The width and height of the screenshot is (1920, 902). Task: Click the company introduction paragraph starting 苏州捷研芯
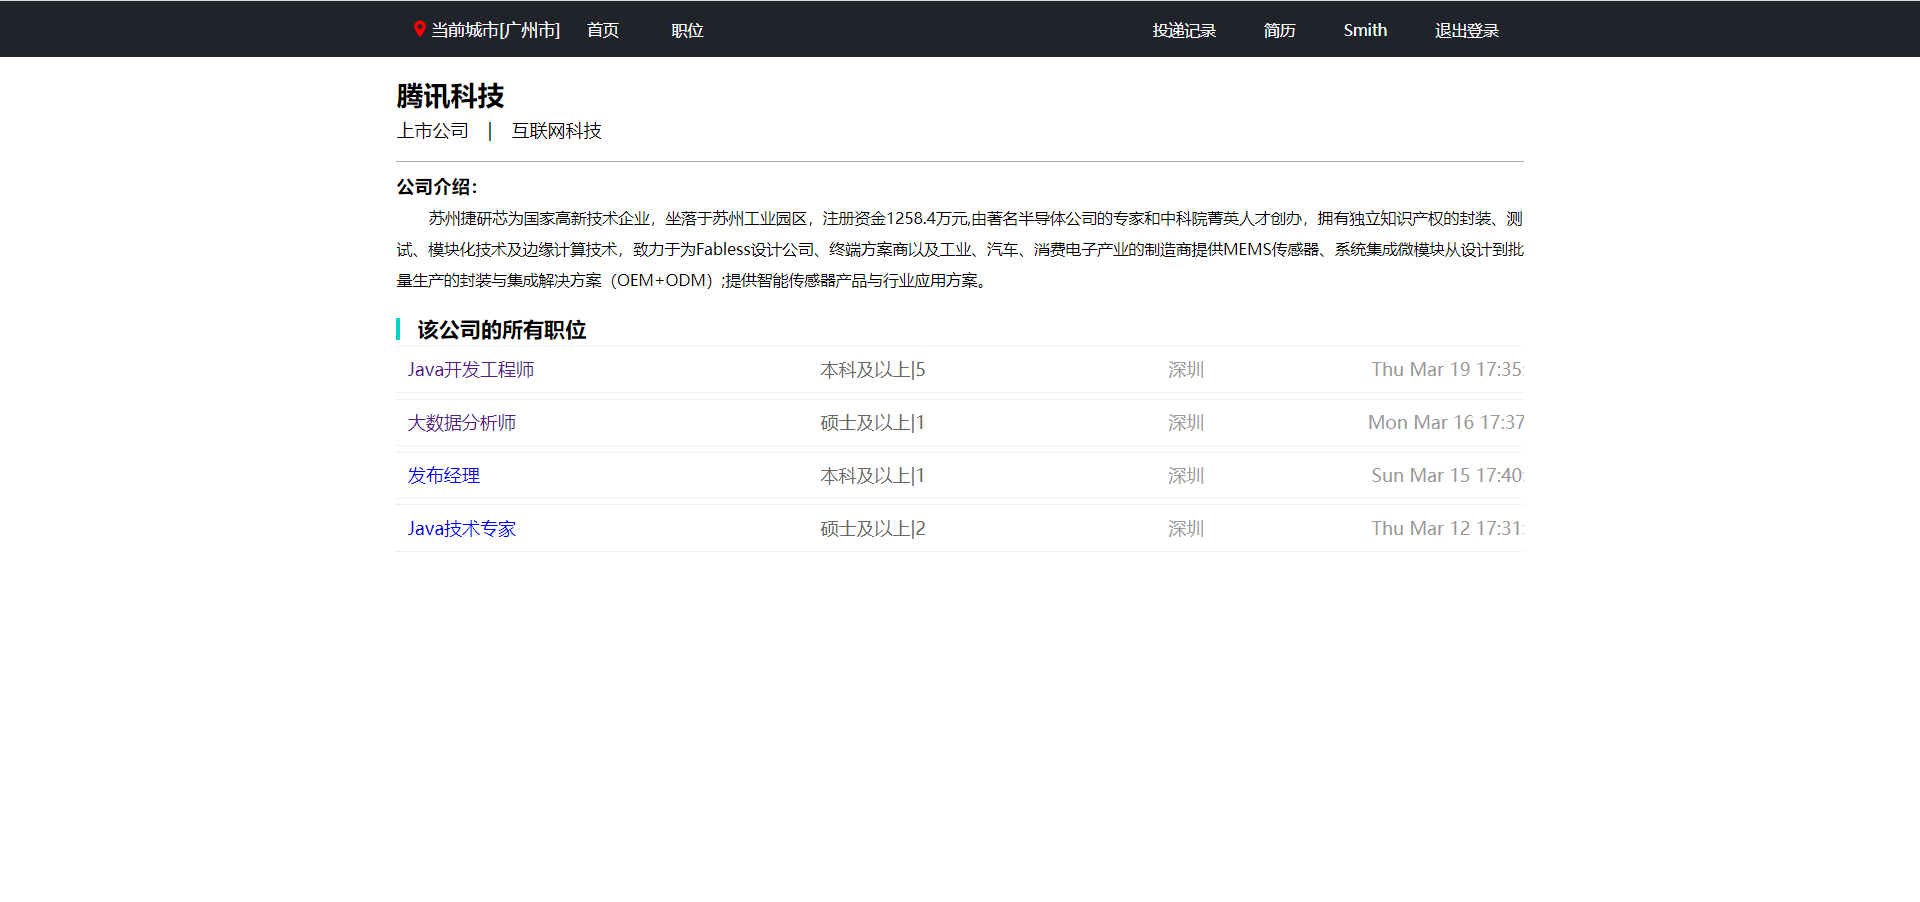tap(960, 250)
